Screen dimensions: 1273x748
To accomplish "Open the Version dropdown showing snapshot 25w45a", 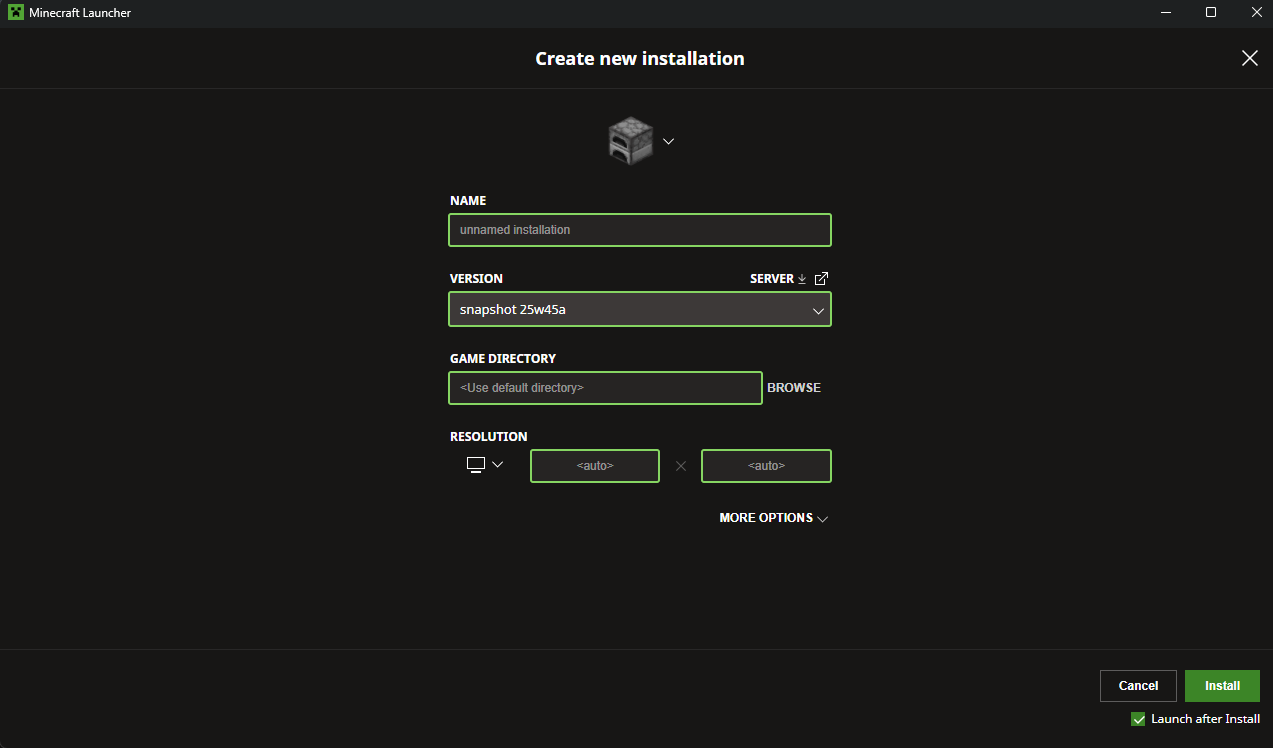I will [x=640, y=309].
